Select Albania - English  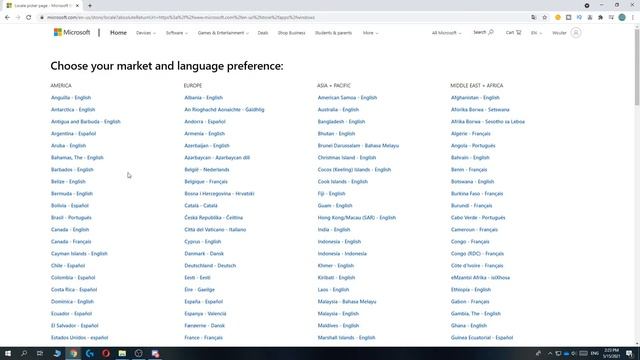[203, 98]
